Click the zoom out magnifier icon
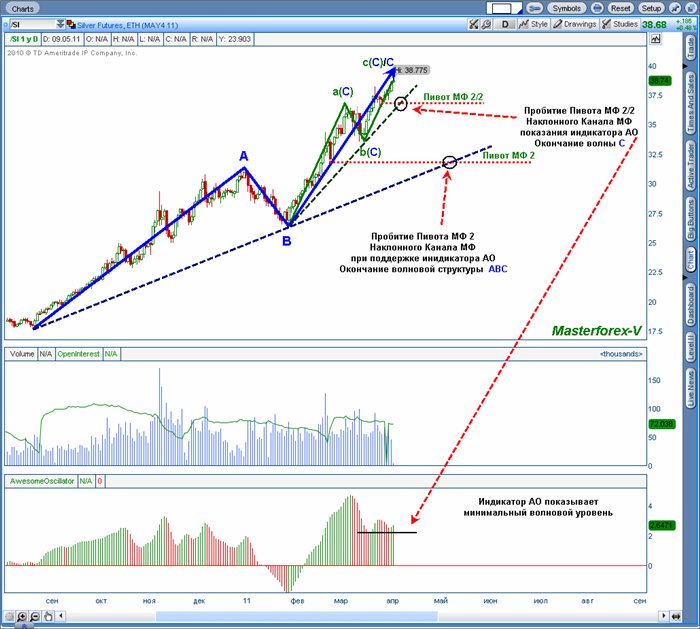This screenshot has height=629, width=700. (x=35, y=617)
